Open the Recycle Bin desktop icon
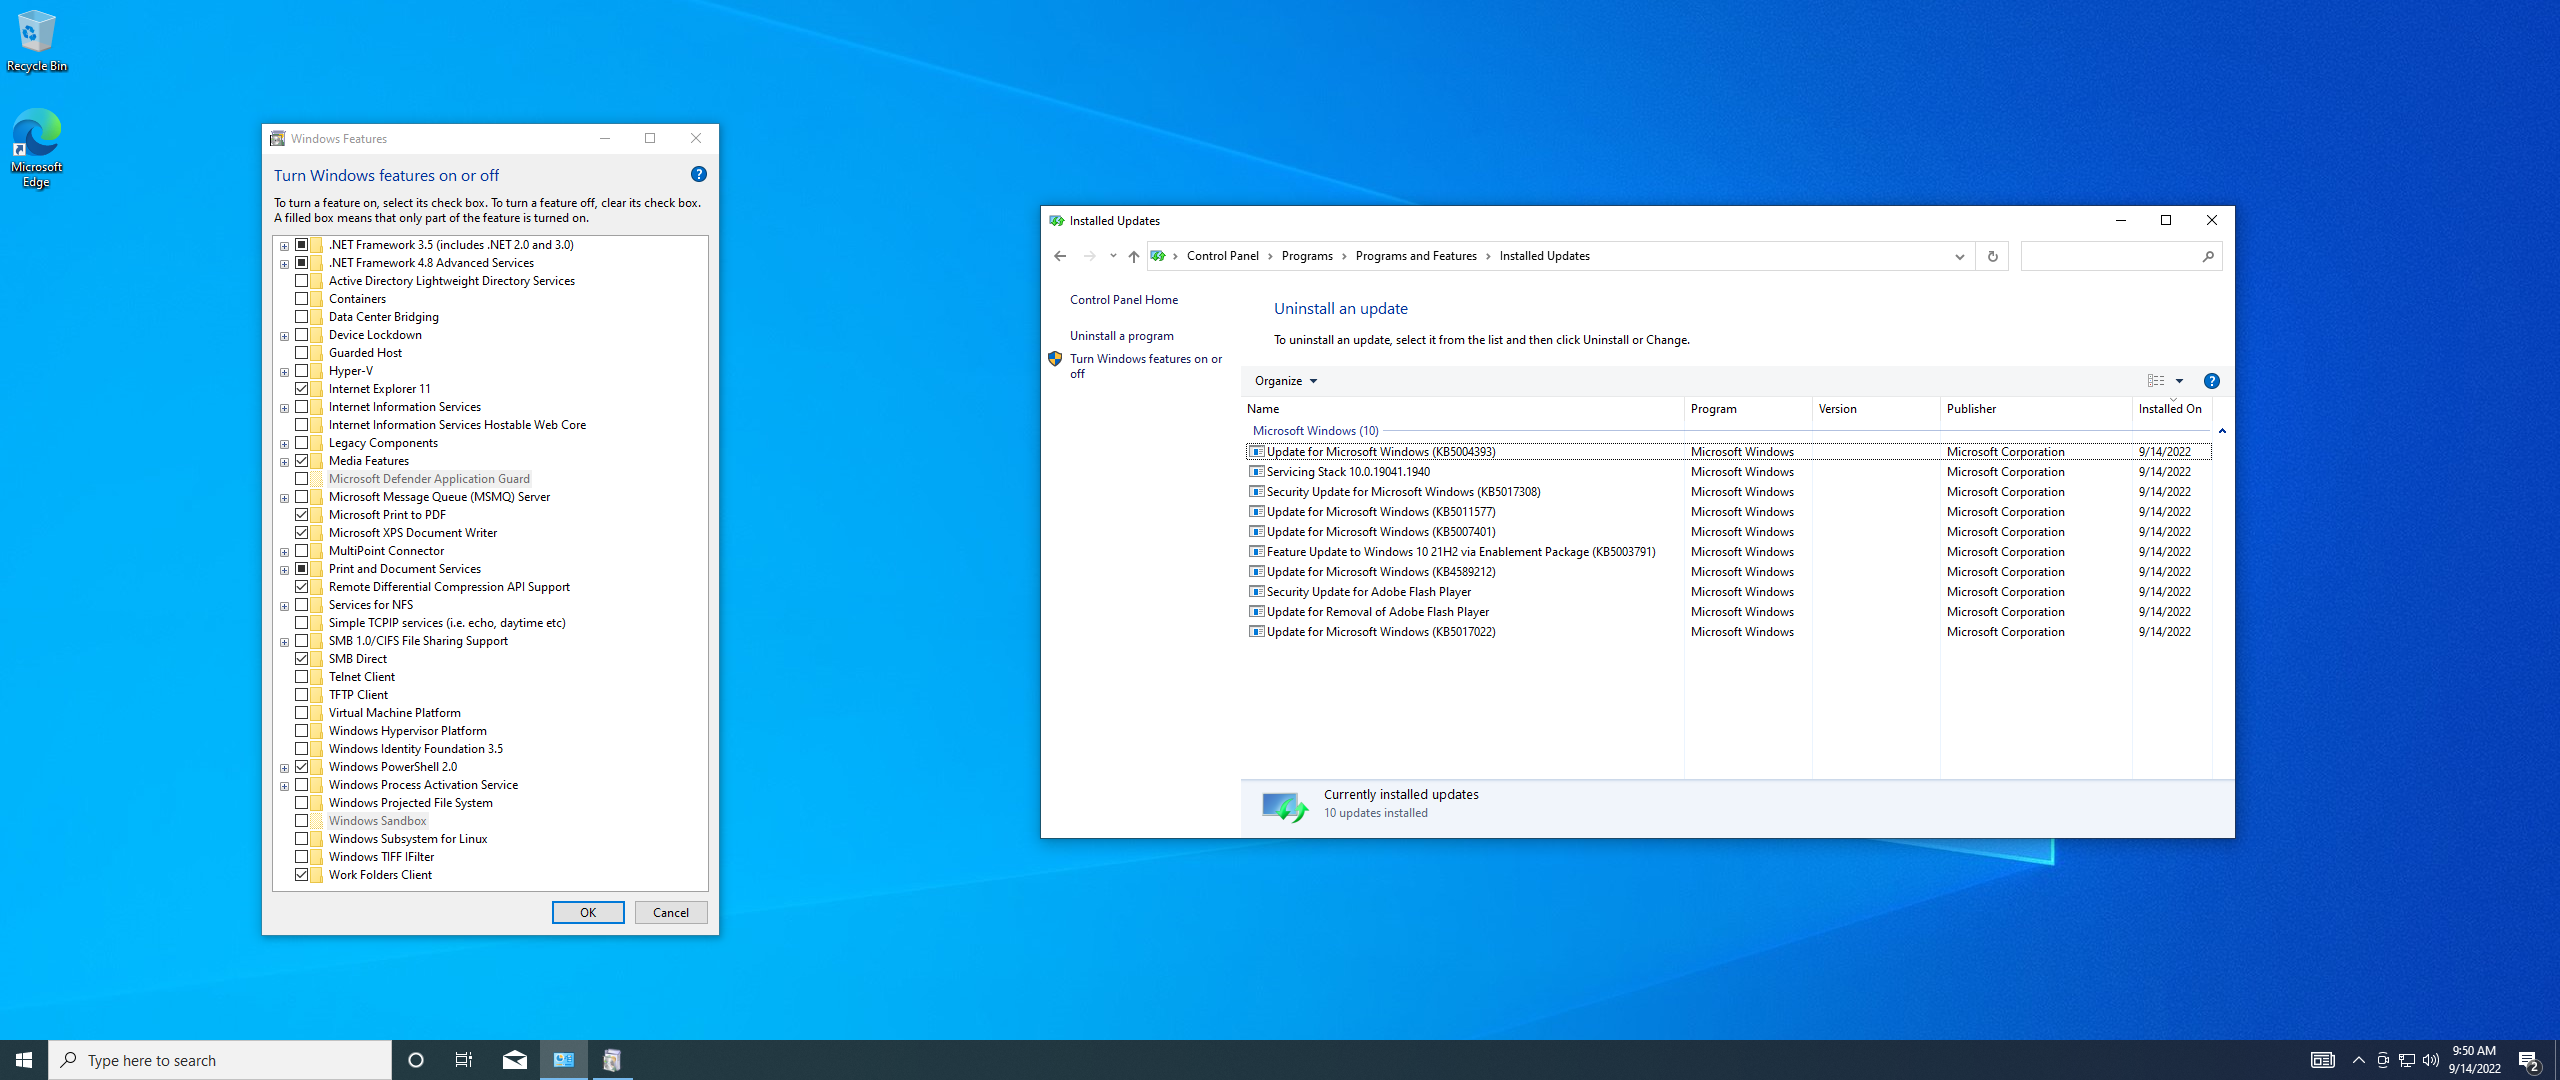This screenshot has width=2560, height=1080. (37, 40)
